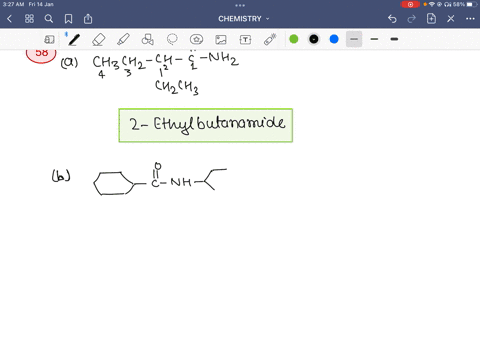Bookmark the current page
The height and width of the screenshot is (360, 480).
[68, 19]
